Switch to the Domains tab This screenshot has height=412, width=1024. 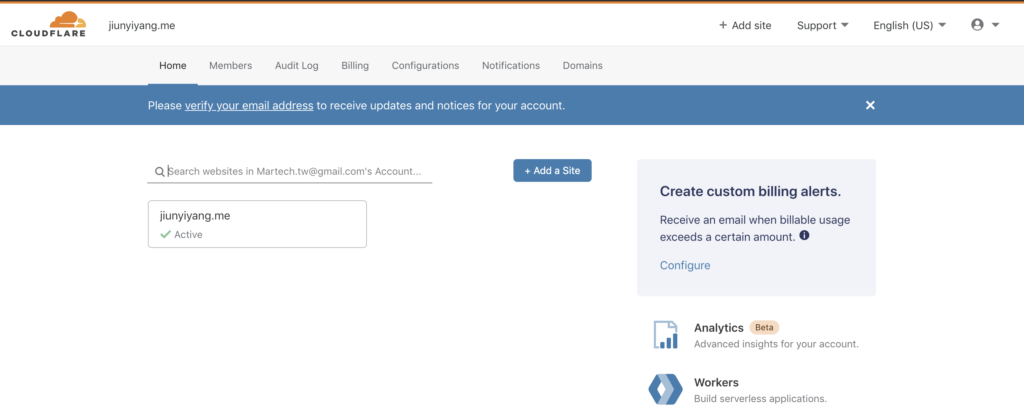[583, 65]
